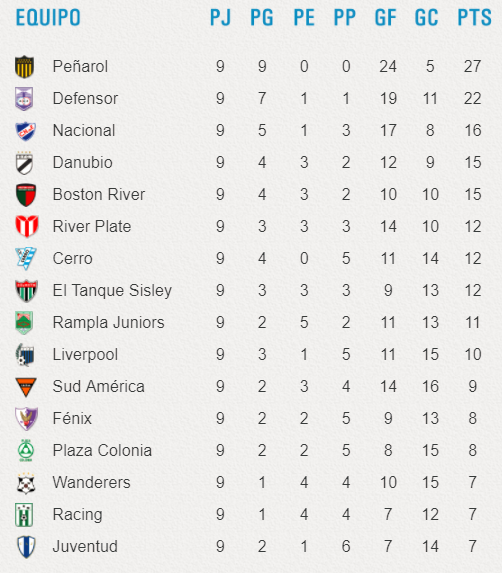Select the Danubio shield icon
Screen dimensions: 502x573
24,163
